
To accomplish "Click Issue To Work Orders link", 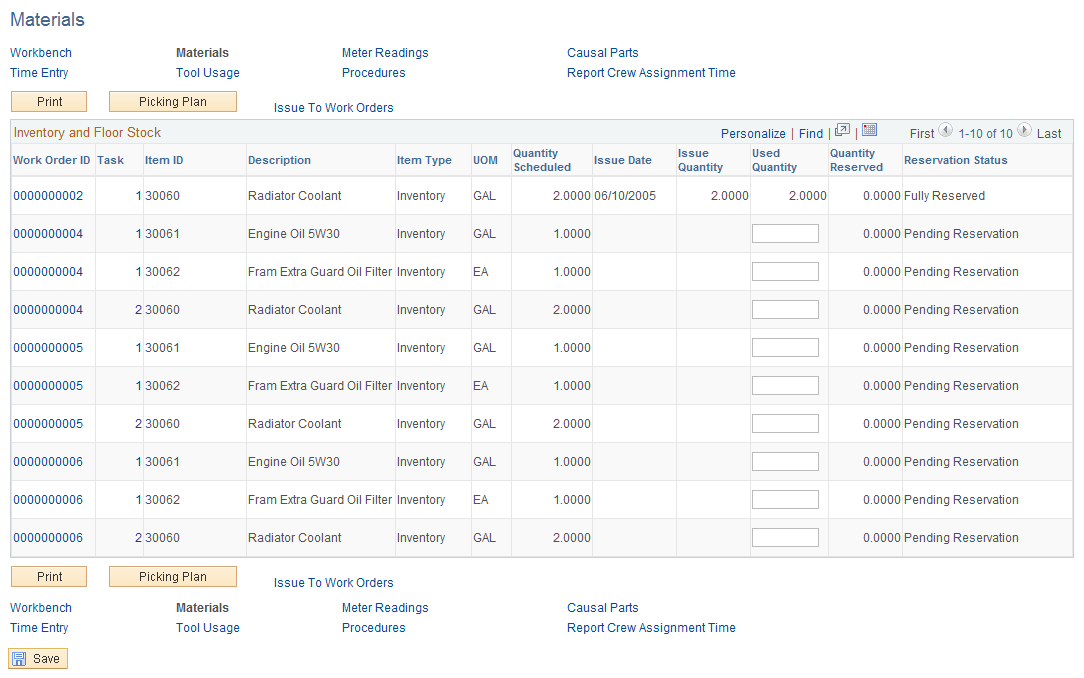I will (x=333, y=107).
